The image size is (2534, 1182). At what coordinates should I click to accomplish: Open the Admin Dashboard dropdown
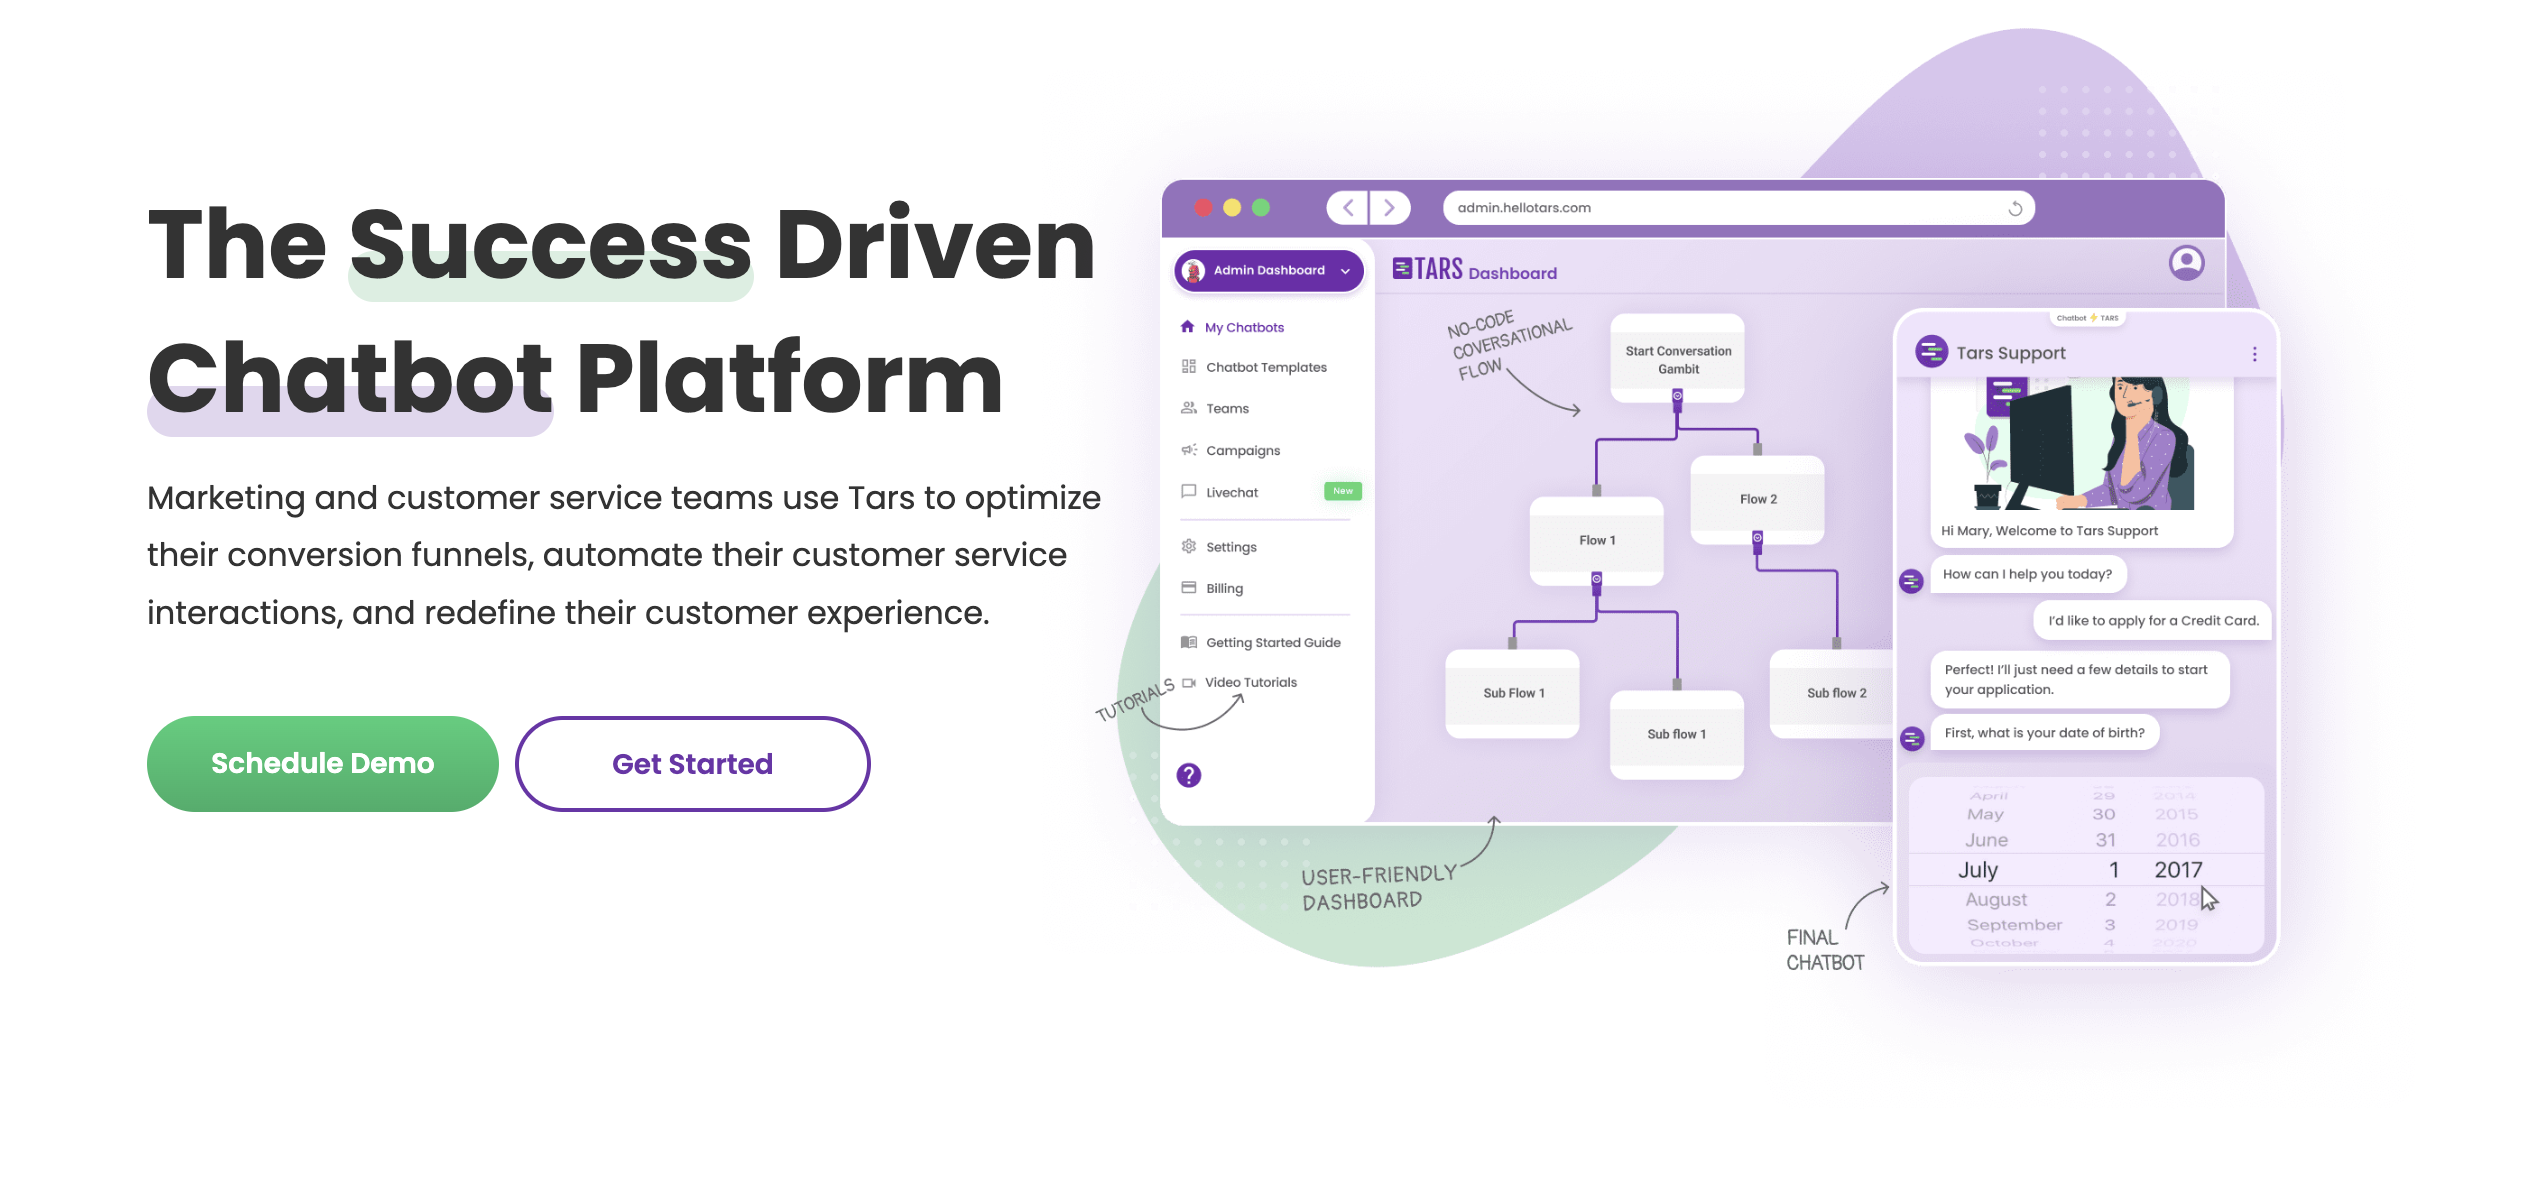pyautogui.click(x=1268, y=270)
